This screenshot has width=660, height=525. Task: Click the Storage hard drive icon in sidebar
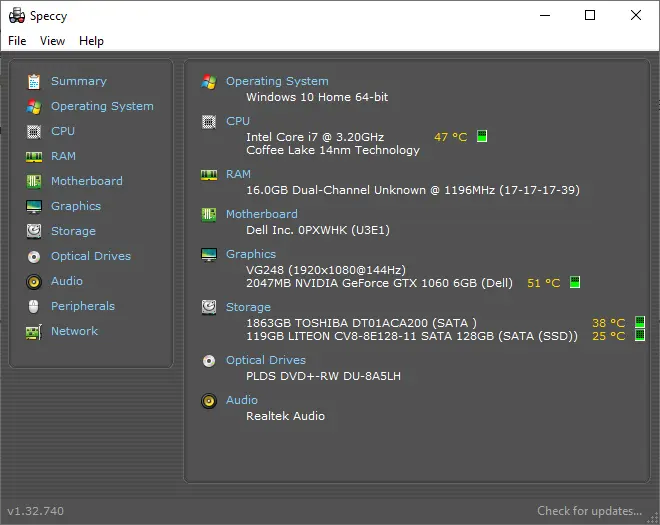click(x=34, y=231)
